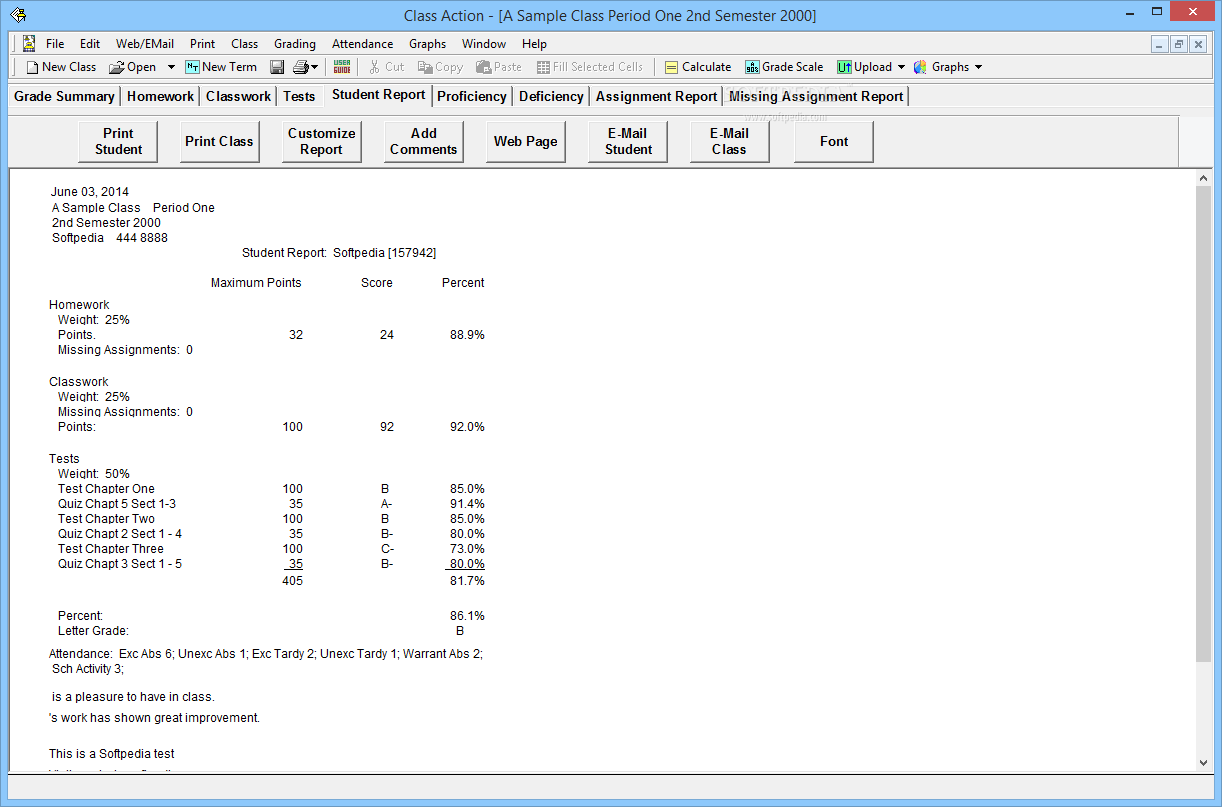
Task: Click the Test Chapter Three row label
Action: (x=111, y=549)
